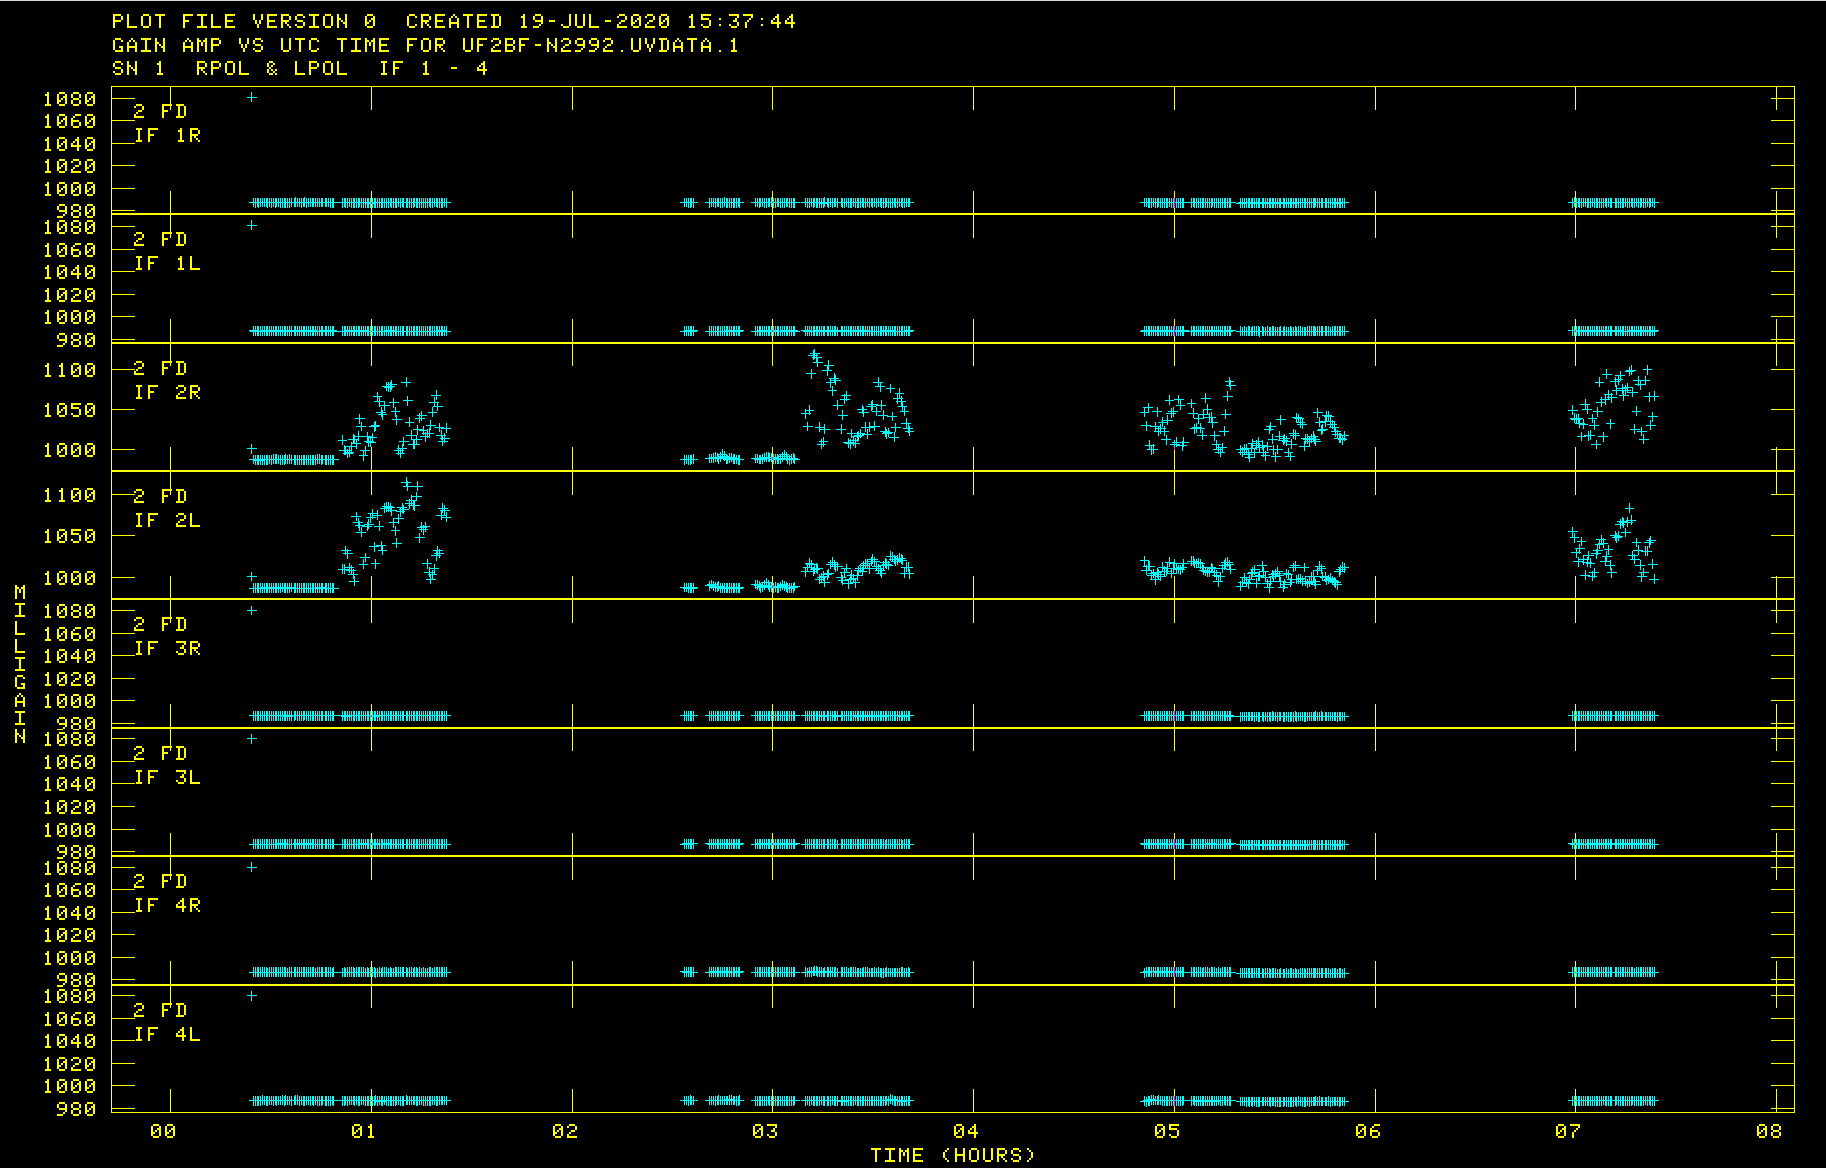The image size is (1826, 1168).
Task: Click the outlier point atop IF 1R panel
Action: [252, 97]
